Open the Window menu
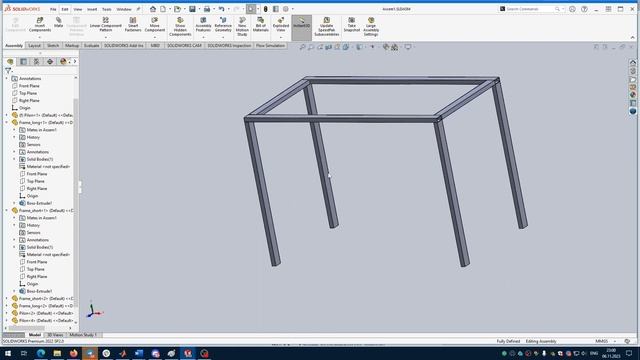This screenshot has width=640, height=360. (x=124, y=9)
